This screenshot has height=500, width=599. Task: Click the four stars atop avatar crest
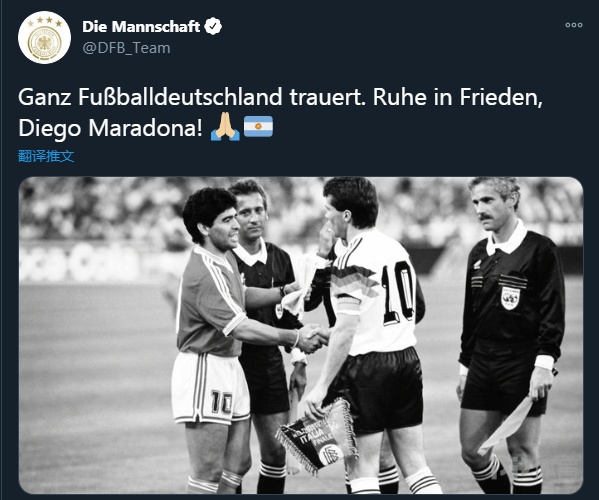click(44, 21)
